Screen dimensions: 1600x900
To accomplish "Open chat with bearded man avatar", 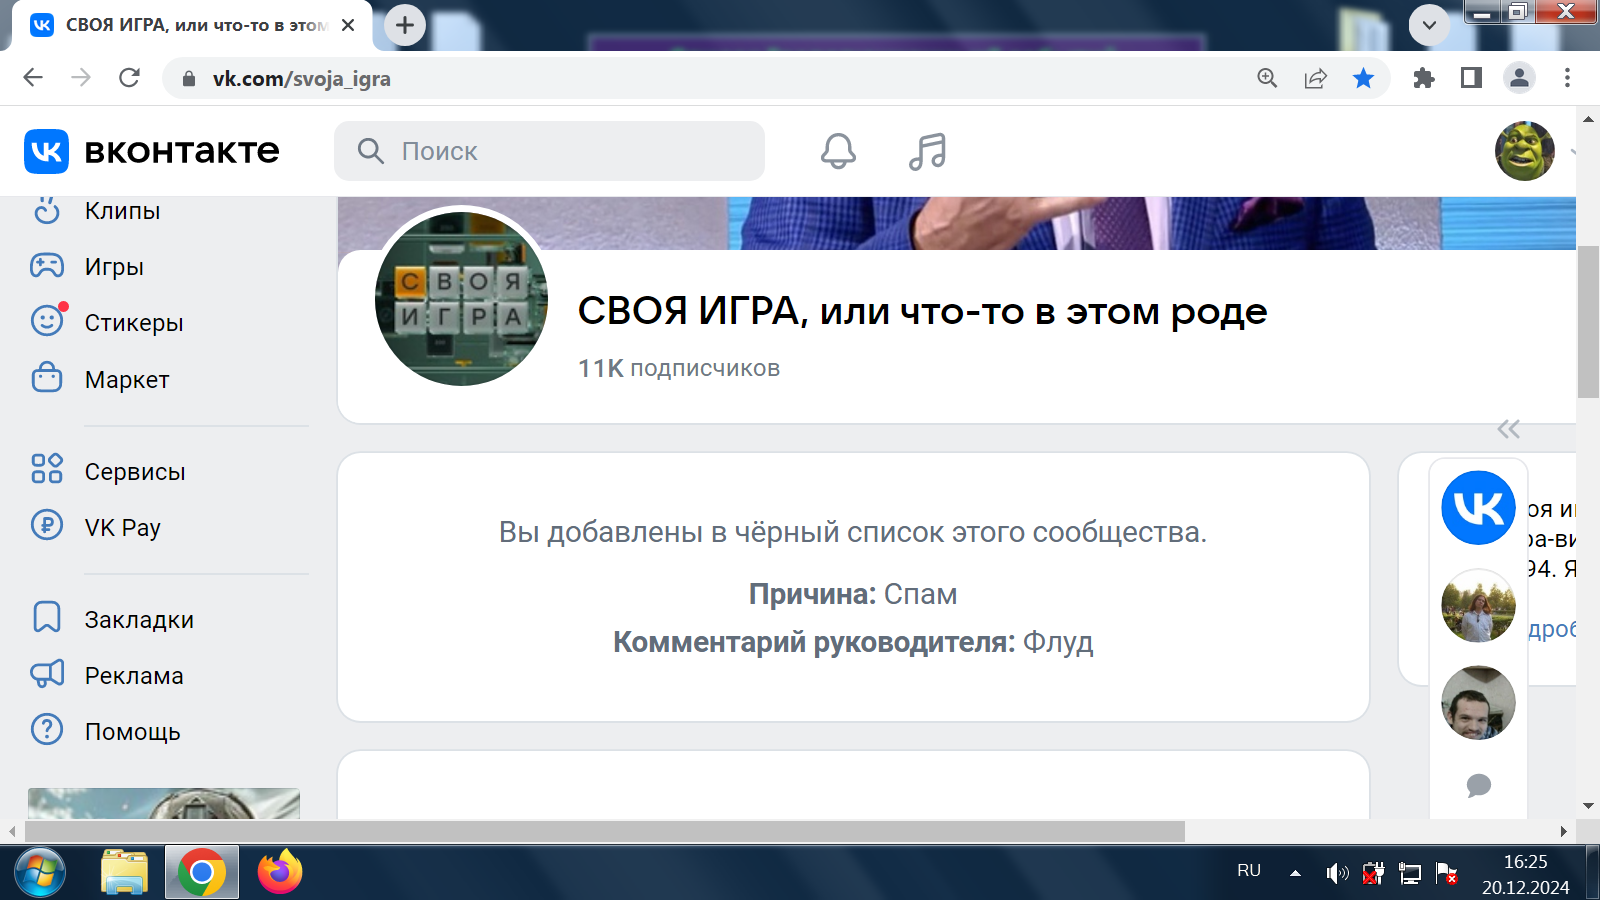I will point(1478,702).
